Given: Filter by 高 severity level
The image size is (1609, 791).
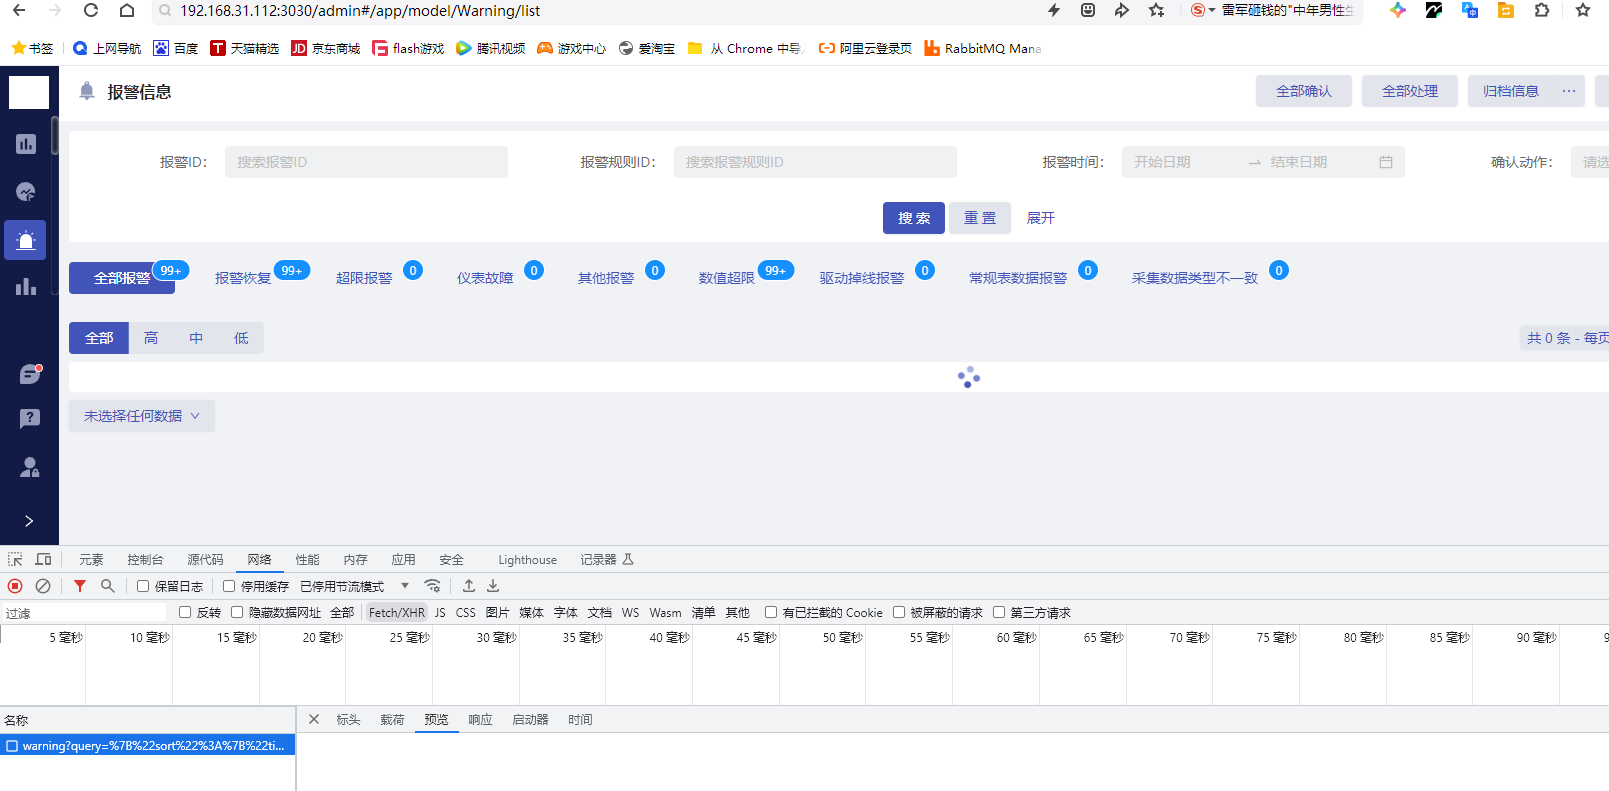Looking at the screenshot, I should [x=151, y=338].
